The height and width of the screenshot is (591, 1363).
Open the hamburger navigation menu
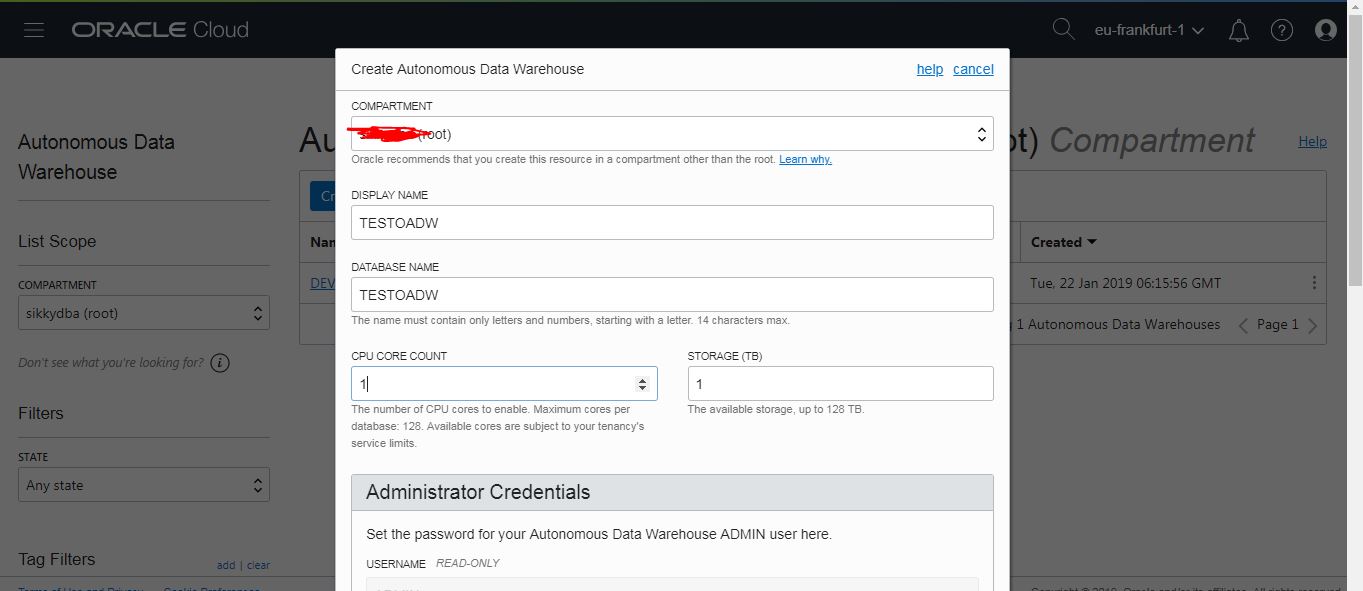coord(34,30)
